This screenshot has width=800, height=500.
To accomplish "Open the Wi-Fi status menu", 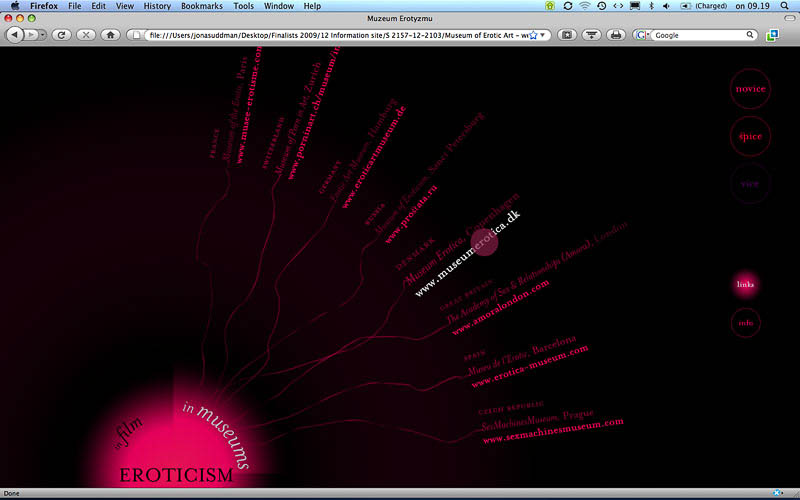I will click(585, 6).
